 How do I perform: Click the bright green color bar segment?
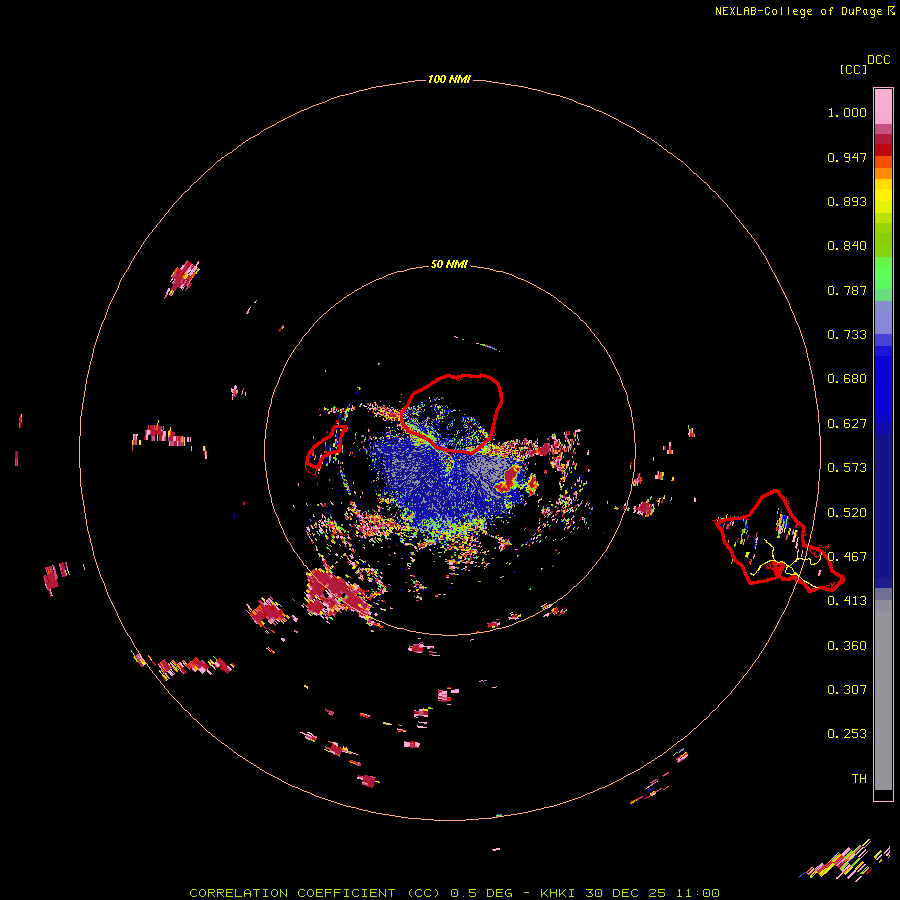pos(883,273)
